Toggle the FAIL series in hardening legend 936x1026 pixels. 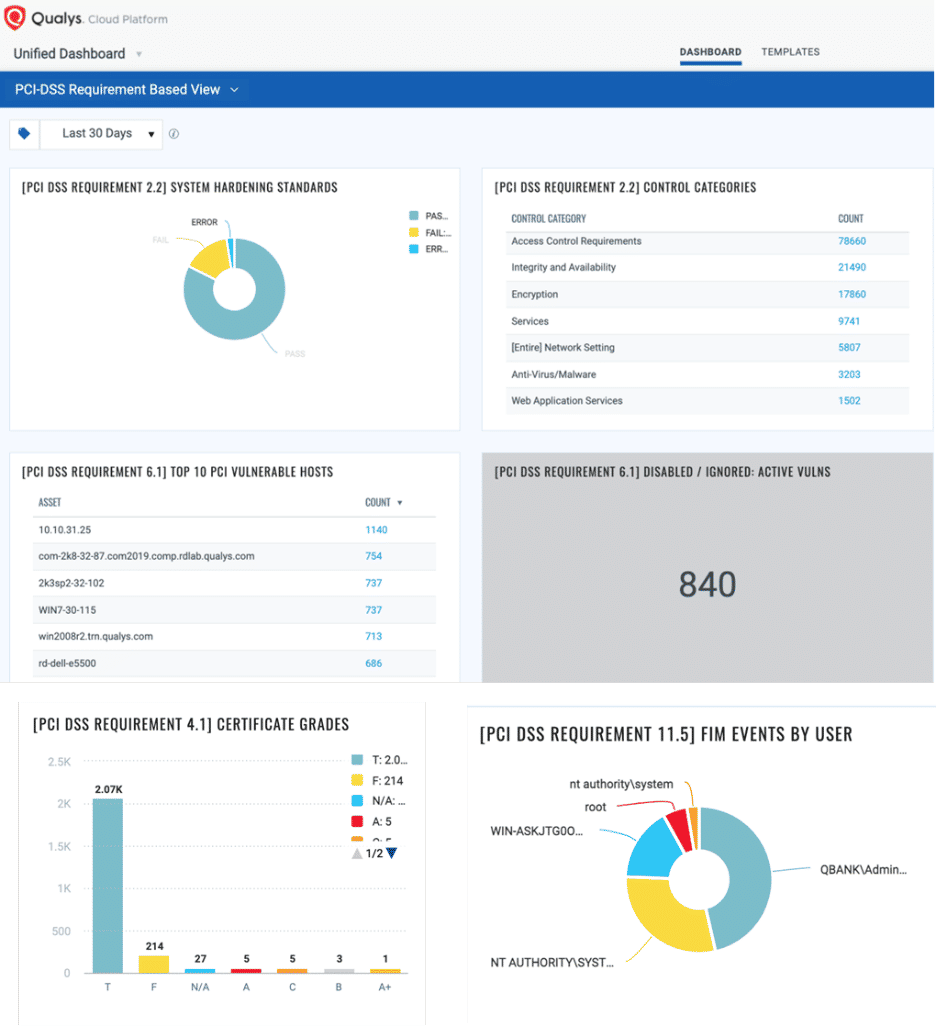(x=430, y=232)
